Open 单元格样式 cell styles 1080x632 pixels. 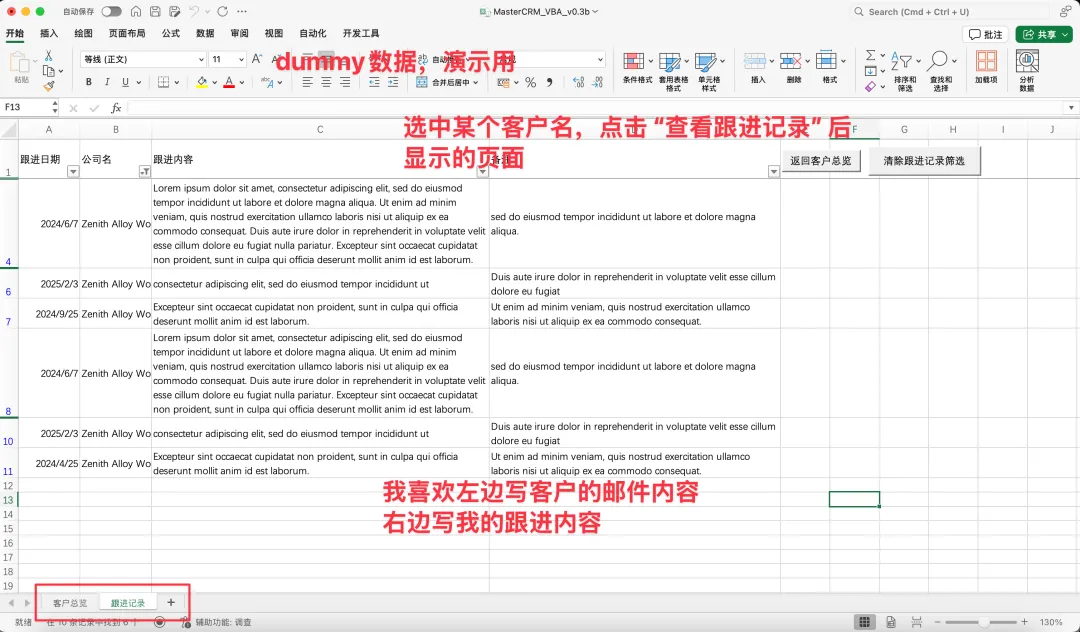(x=709, y=71)
